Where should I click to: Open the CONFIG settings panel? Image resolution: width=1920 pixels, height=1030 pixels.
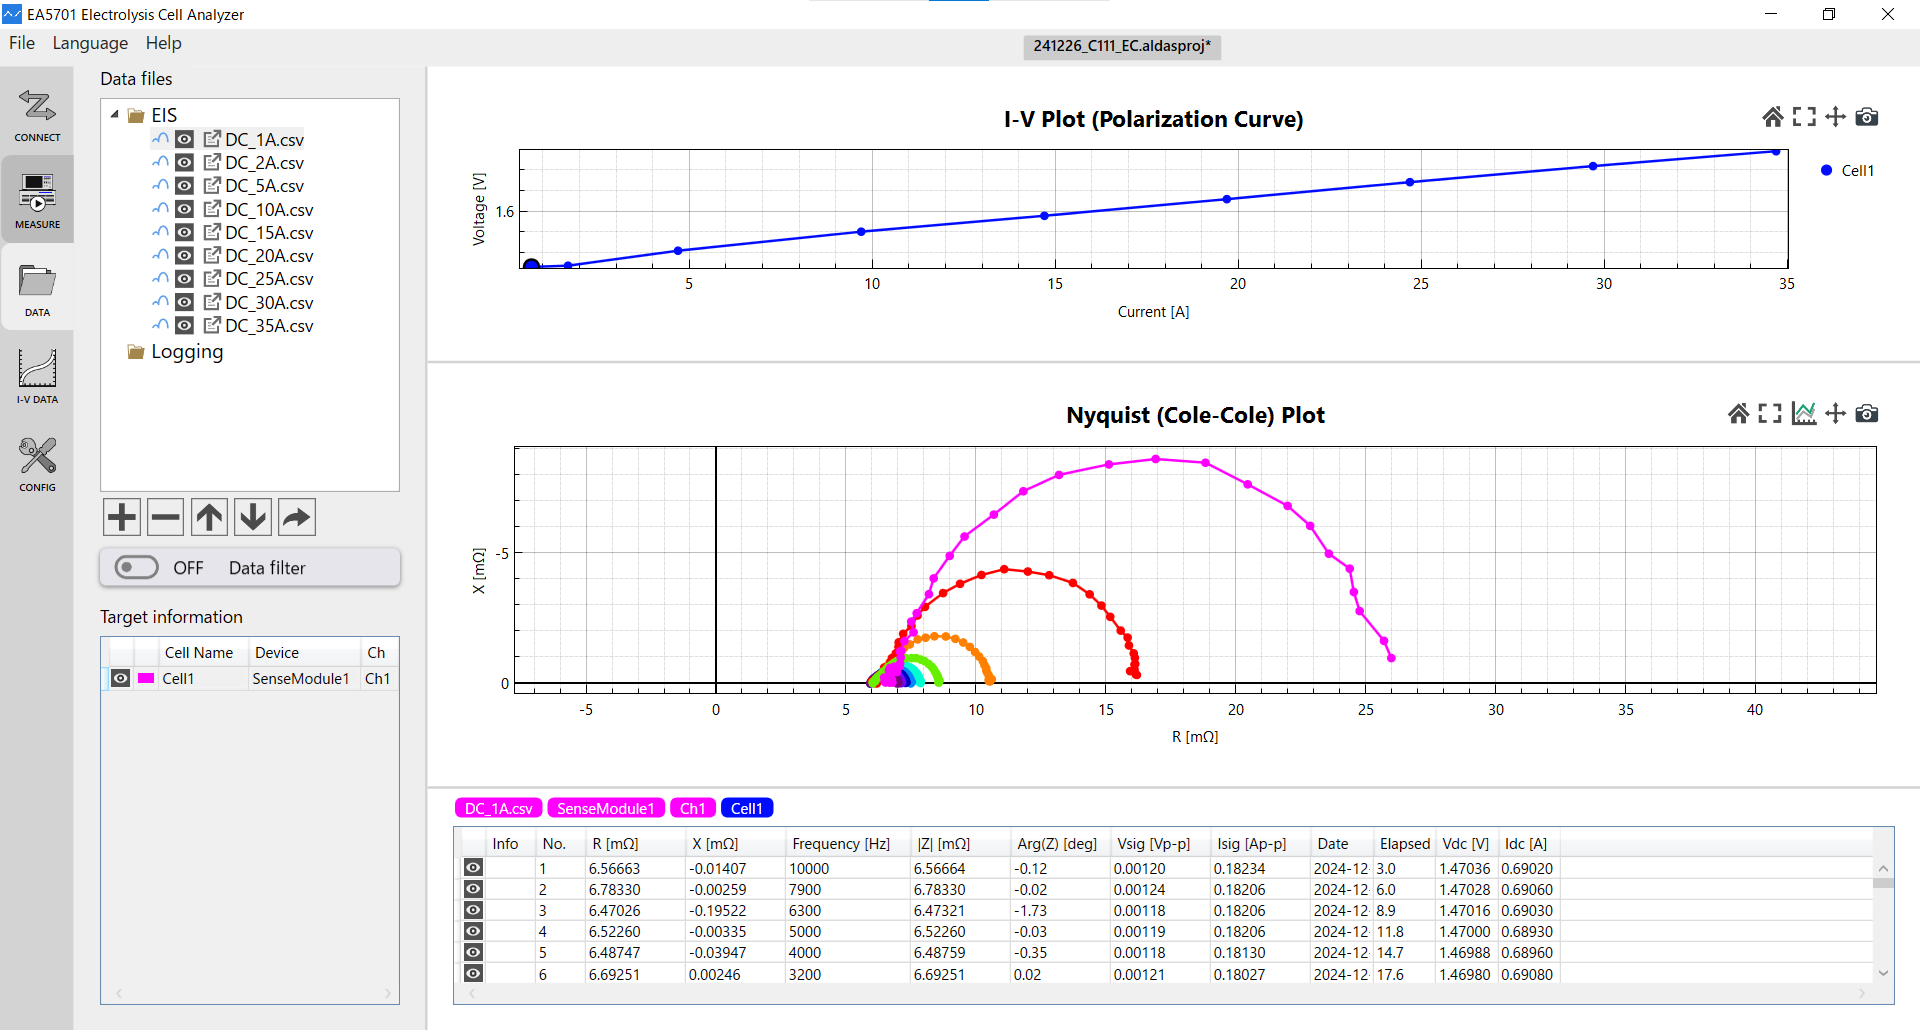click(x=37, y=464)
